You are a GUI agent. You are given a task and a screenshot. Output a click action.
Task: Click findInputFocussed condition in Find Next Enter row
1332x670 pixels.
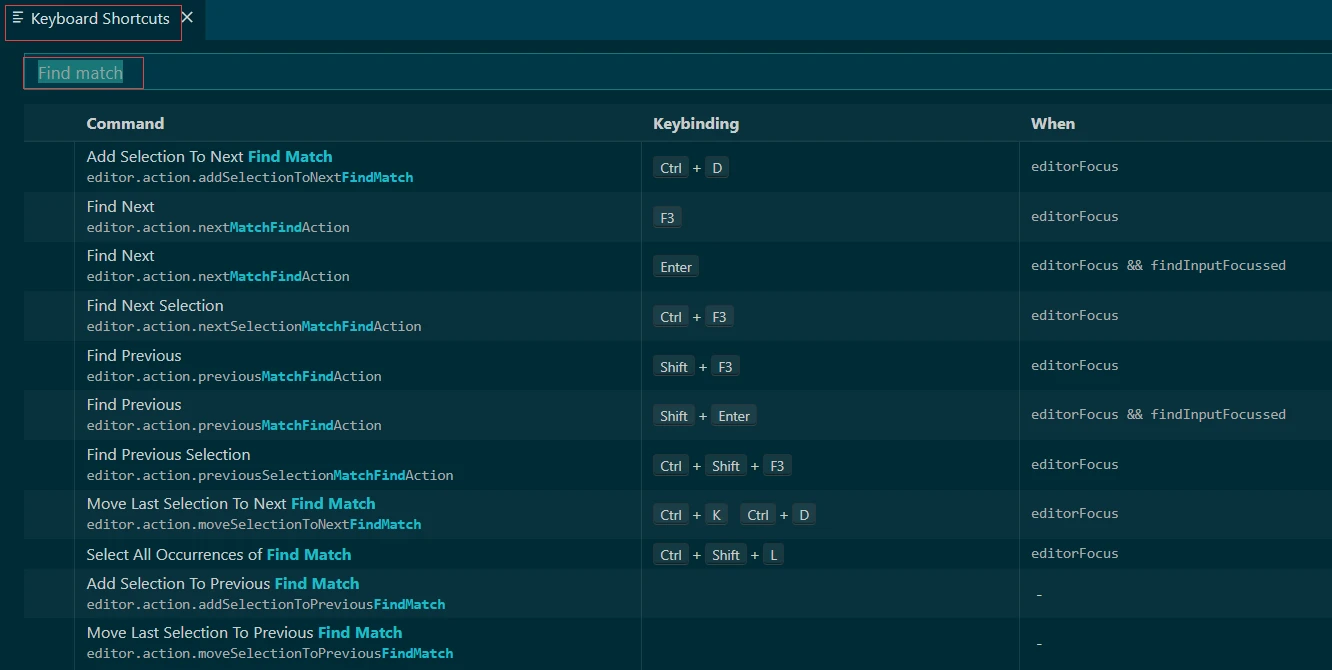pyautogui.click(x=1218, y=265)
